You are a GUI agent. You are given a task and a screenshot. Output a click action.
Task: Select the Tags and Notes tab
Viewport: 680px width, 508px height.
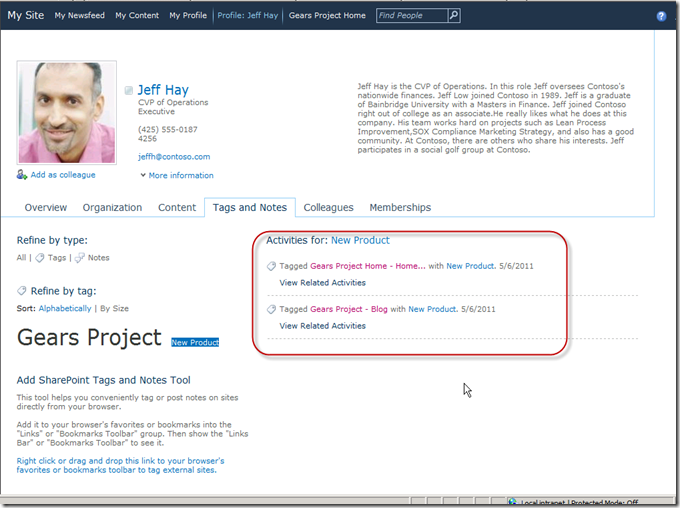tap(250, 207)
